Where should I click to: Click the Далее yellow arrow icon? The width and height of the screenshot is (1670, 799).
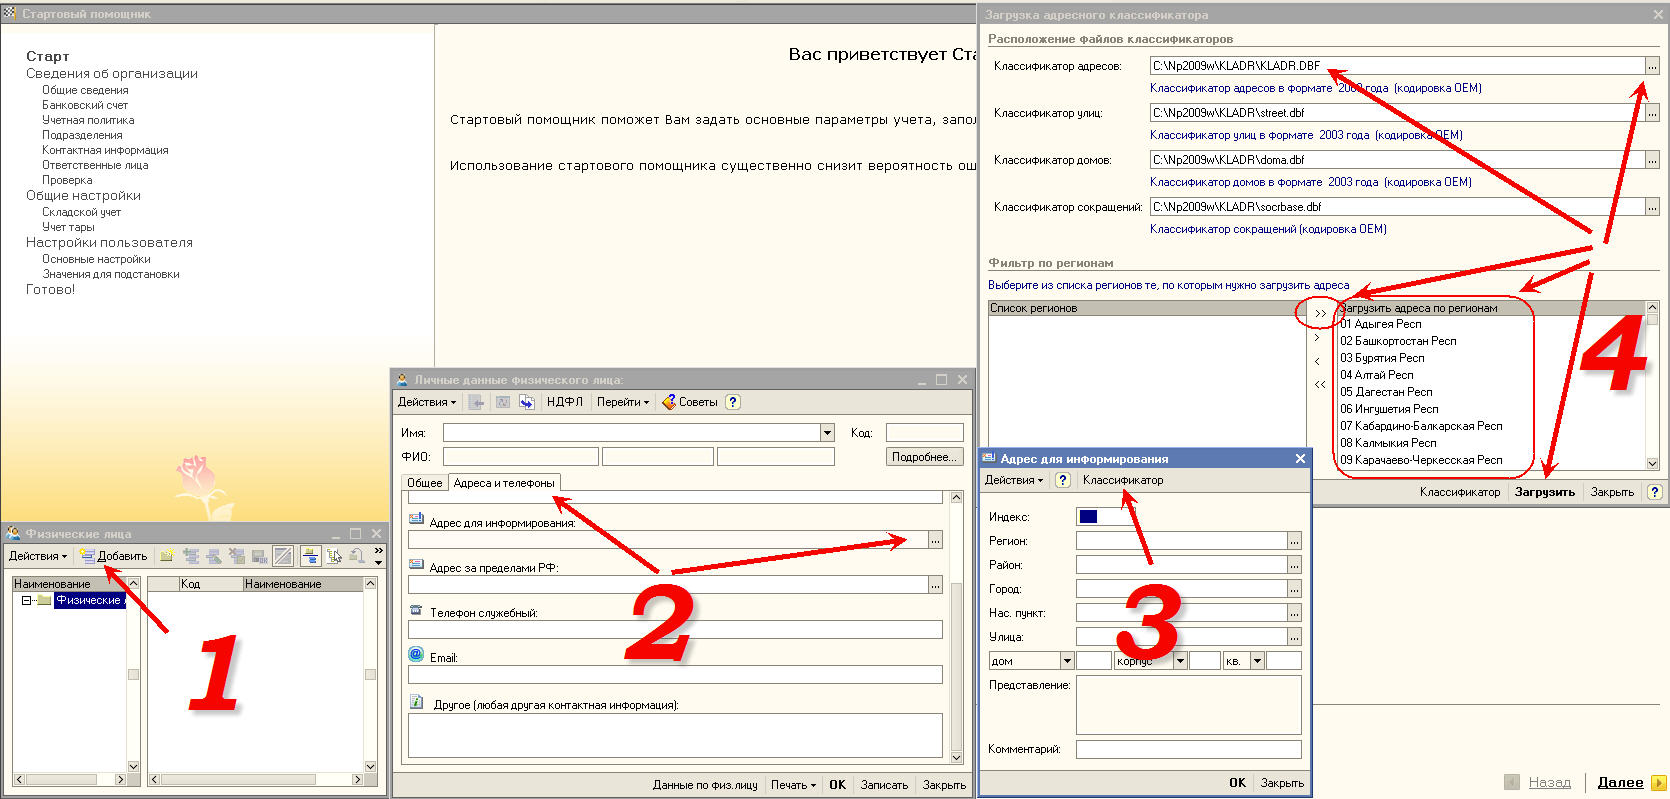(1658, 783)
